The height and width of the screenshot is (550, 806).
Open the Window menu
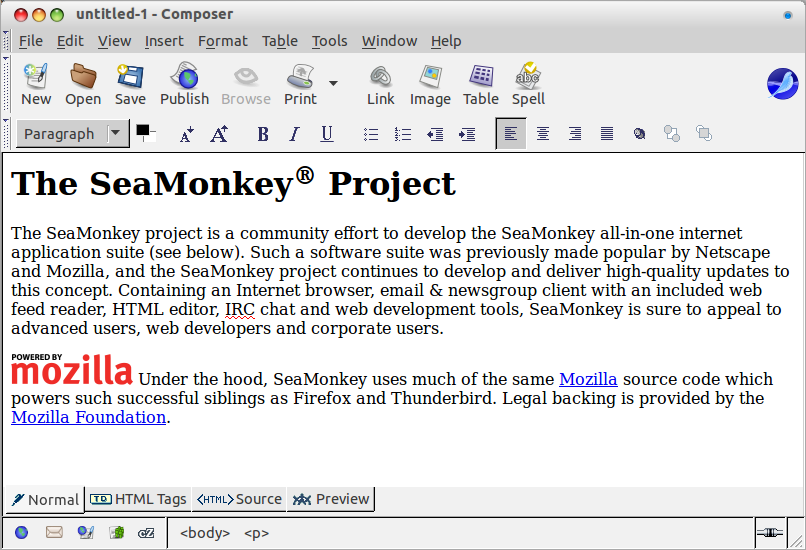point(389,41)
